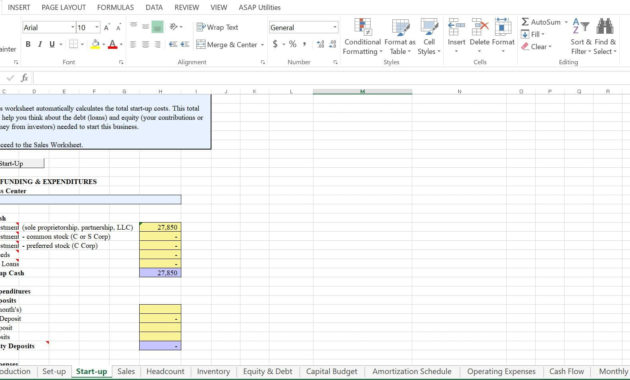Apply the yellow Fill Color

[95, 44]
